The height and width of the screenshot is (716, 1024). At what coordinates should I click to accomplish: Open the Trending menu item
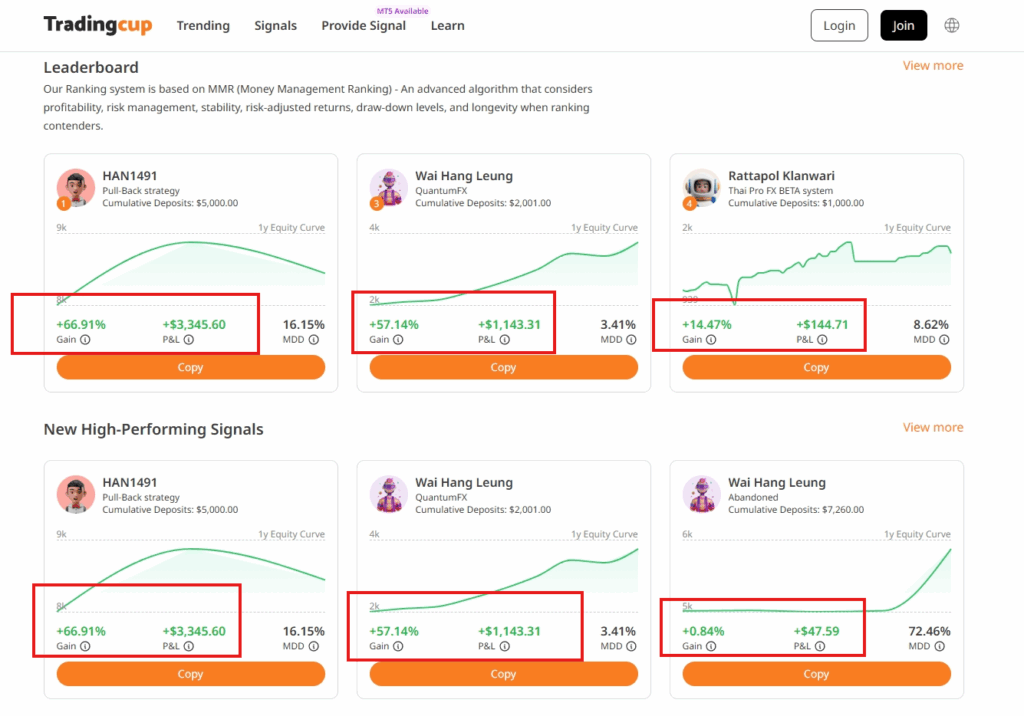pos(203,26)
